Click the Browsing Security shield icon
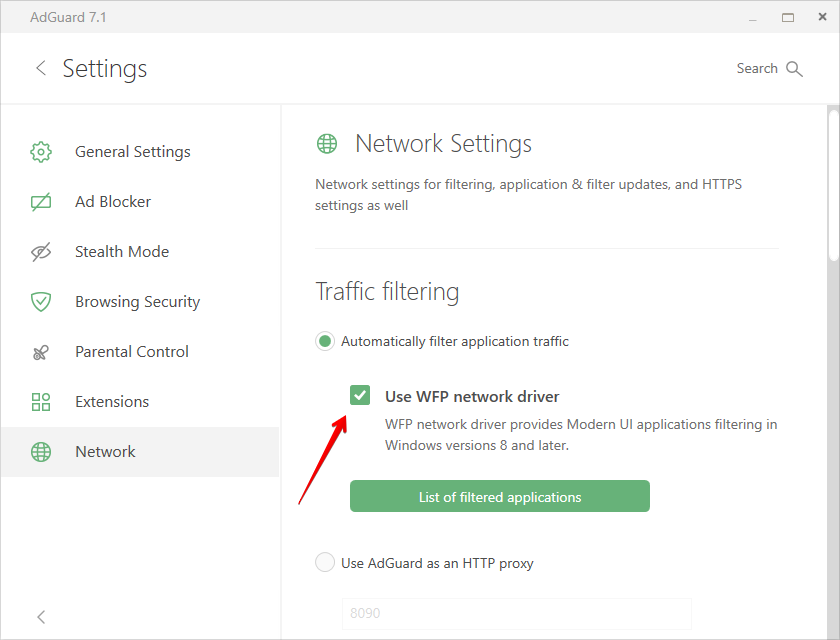The width and height of the screenshot is (840, 640). pyautogui.click(x=41, y=302)
